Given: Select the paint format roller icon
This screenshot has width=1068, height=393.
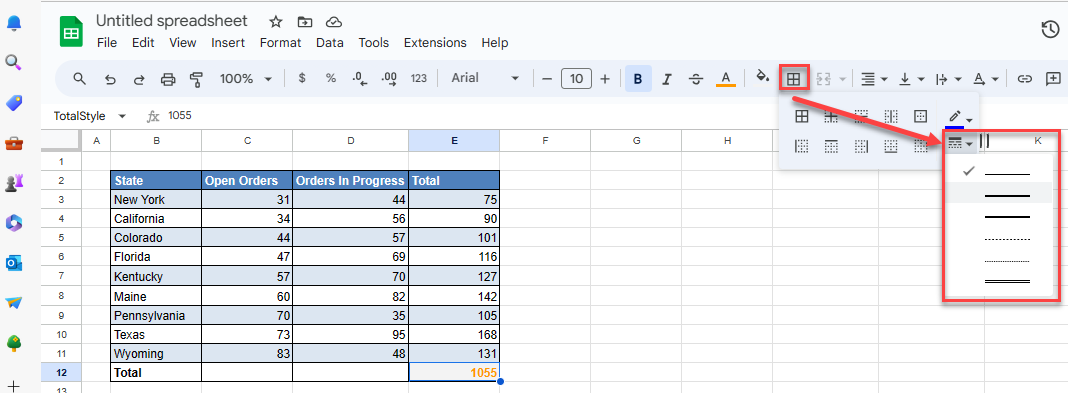Looking at the screenshot, I should click(197, 79).
